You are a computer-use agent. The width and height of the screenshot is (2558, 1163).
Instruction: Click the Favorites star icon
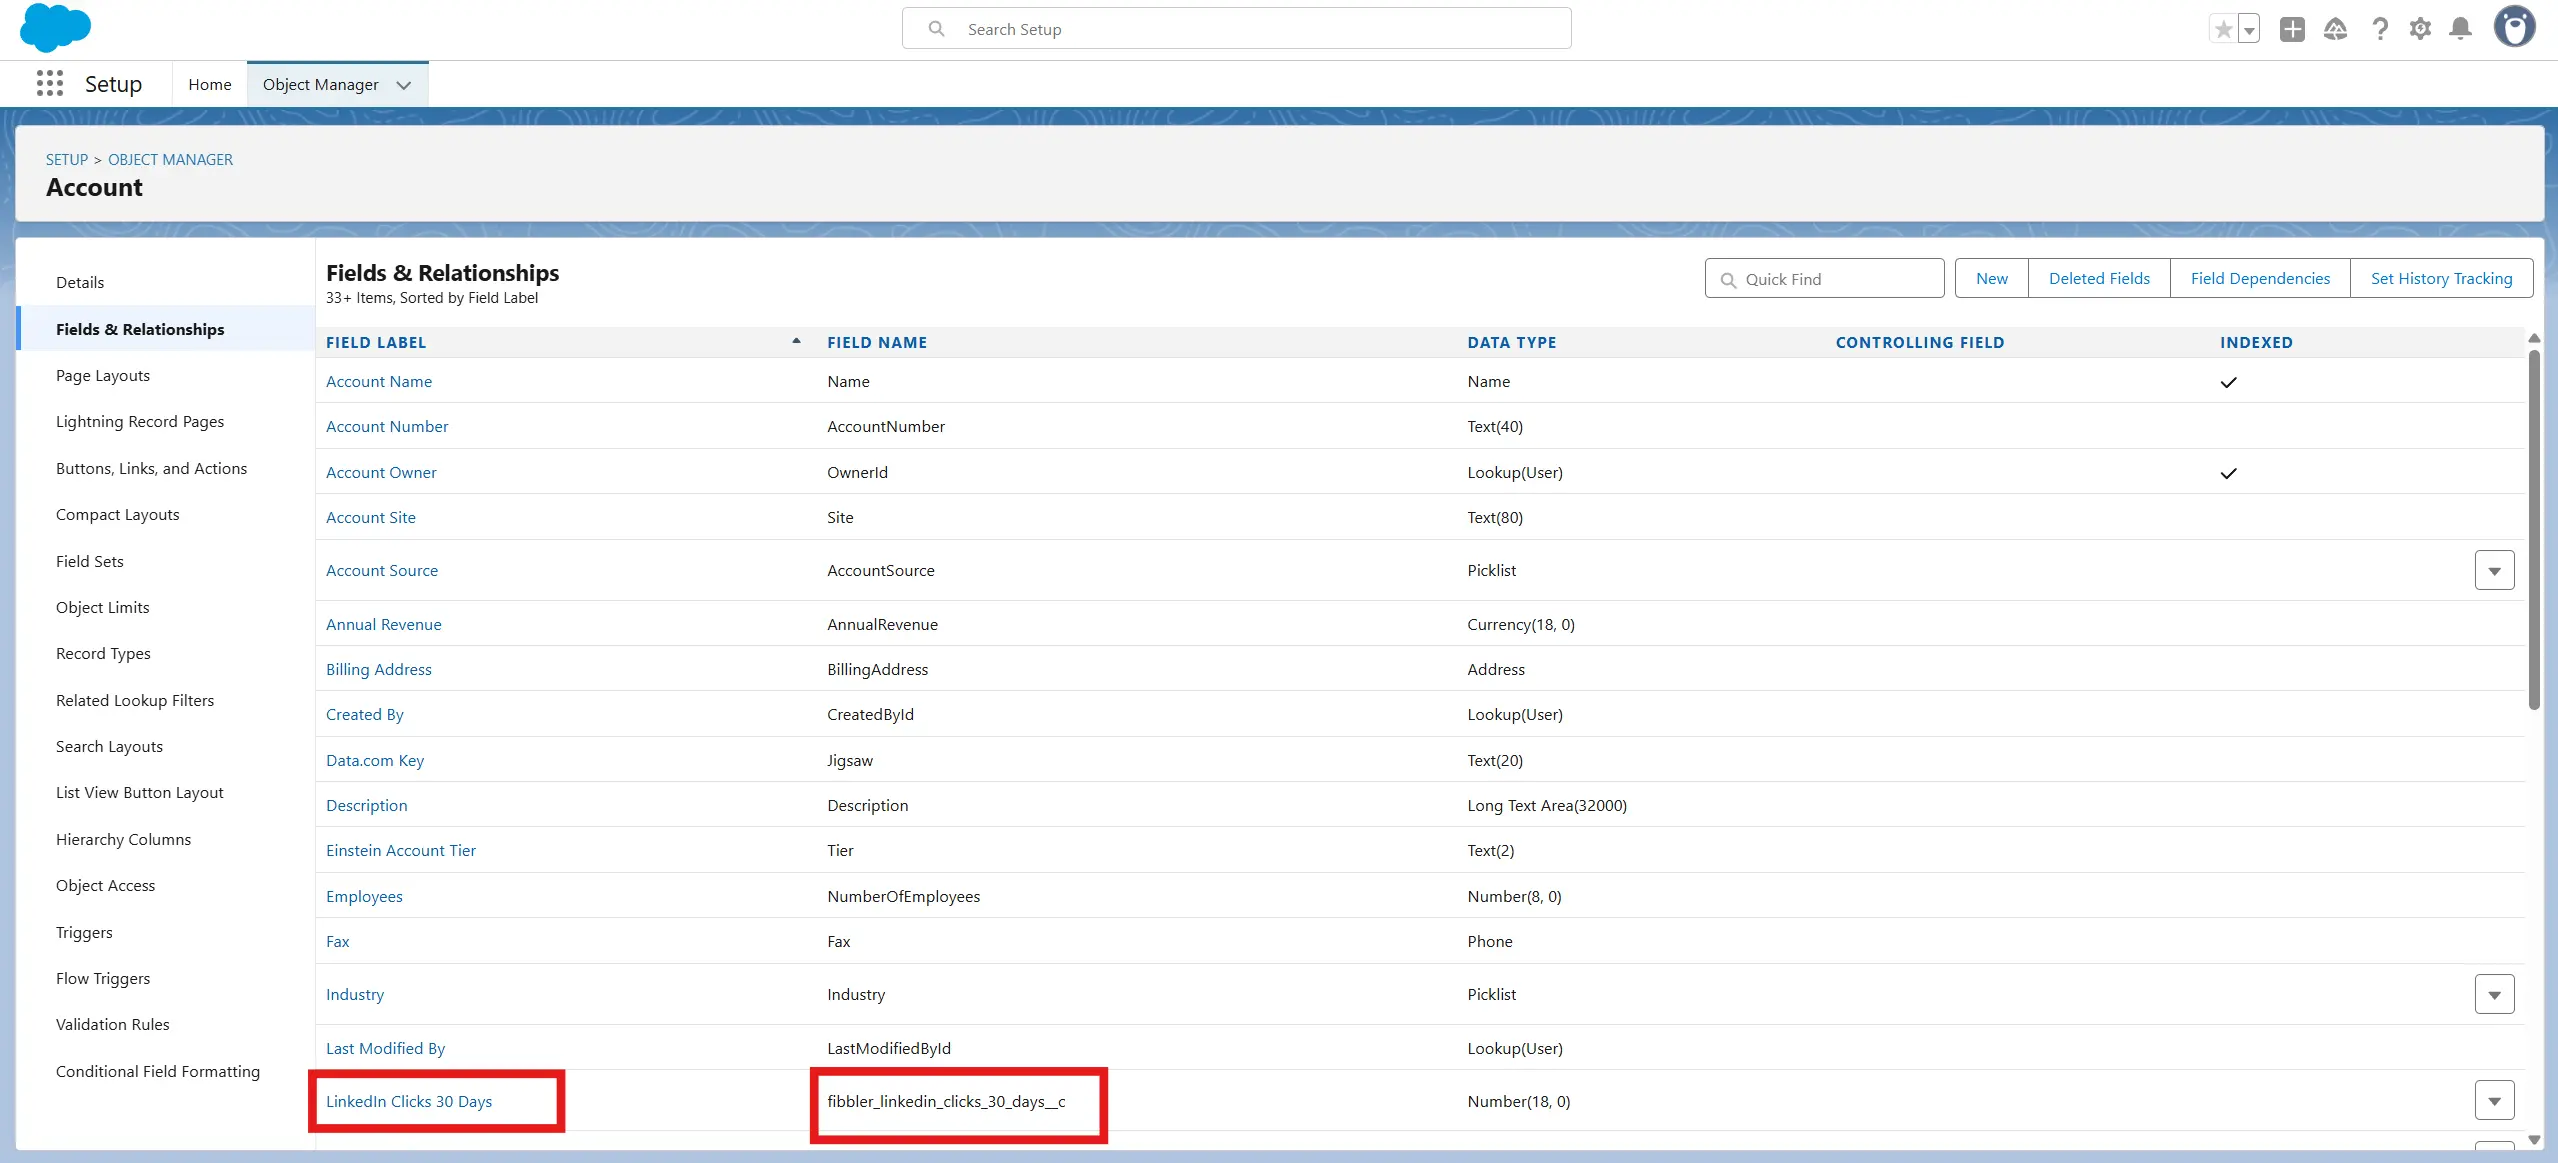[x=2223, y=29]
